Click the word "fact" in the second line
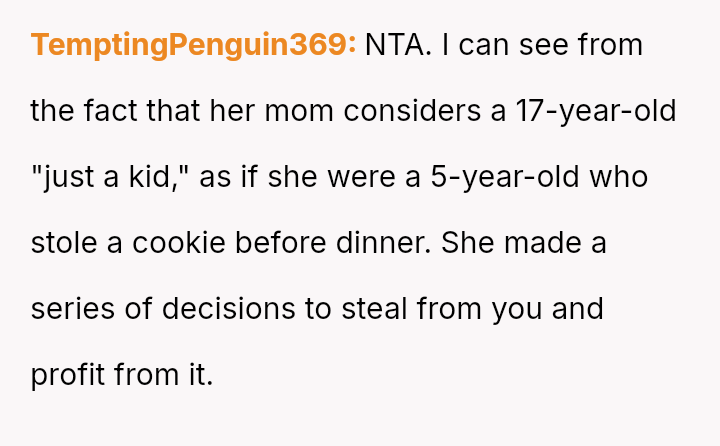Screen dimensions: 720x446 [110, 112]
